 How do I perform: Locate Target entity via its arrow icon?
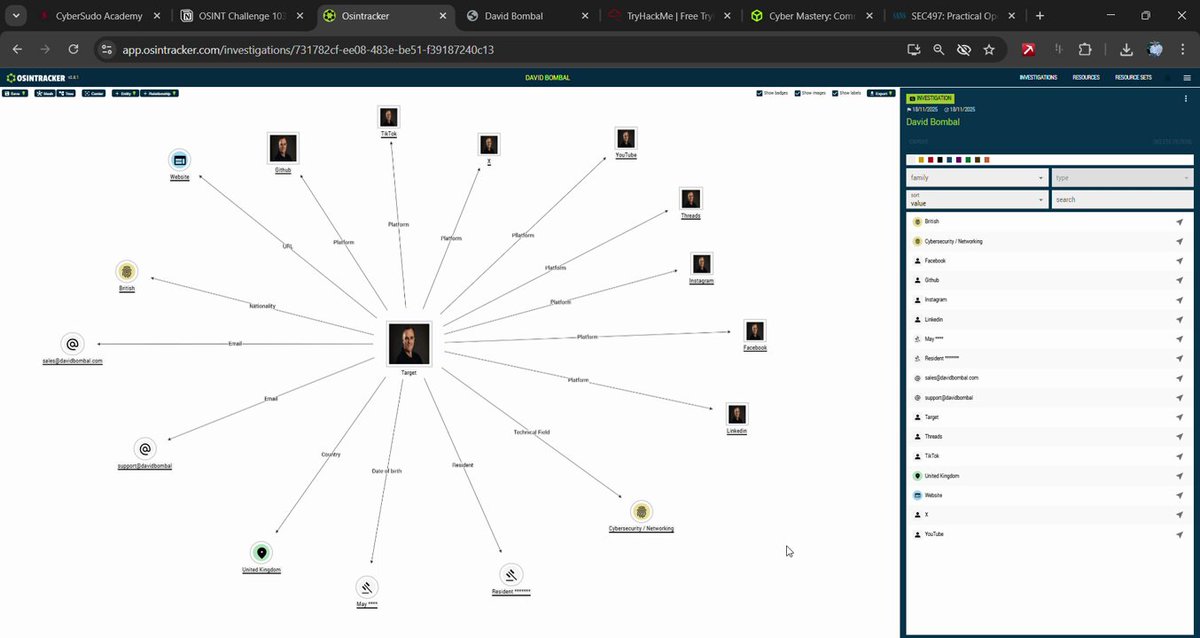(1180, 417)
